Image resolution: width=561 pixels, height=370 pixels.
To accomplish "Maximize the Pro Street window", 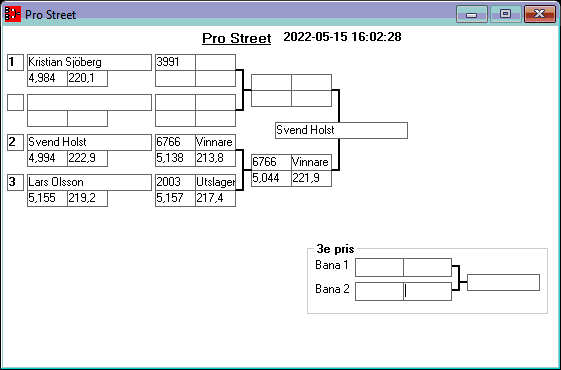I will click(505, 14).
